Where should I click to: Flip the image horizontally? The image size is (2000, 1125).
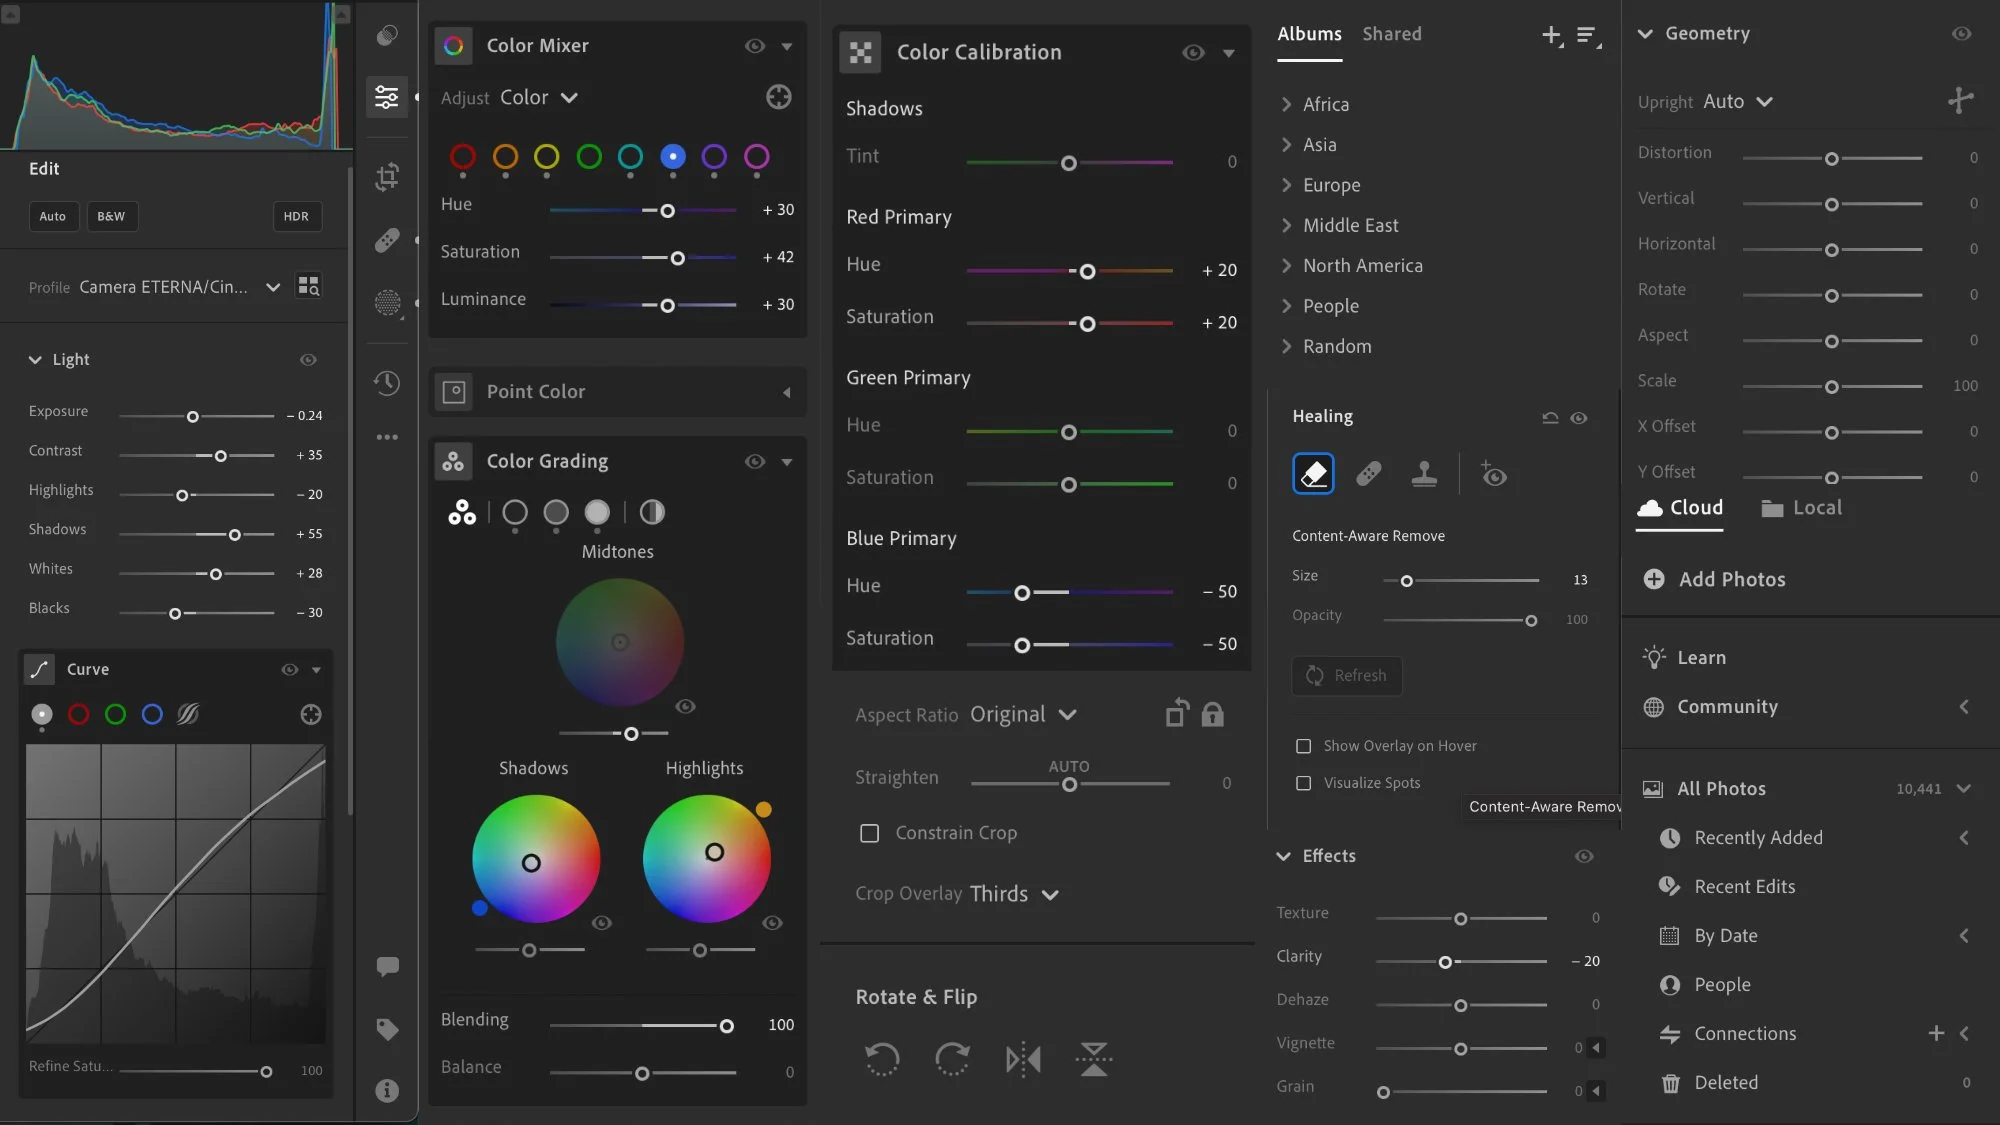(x=1023, y=1059)
